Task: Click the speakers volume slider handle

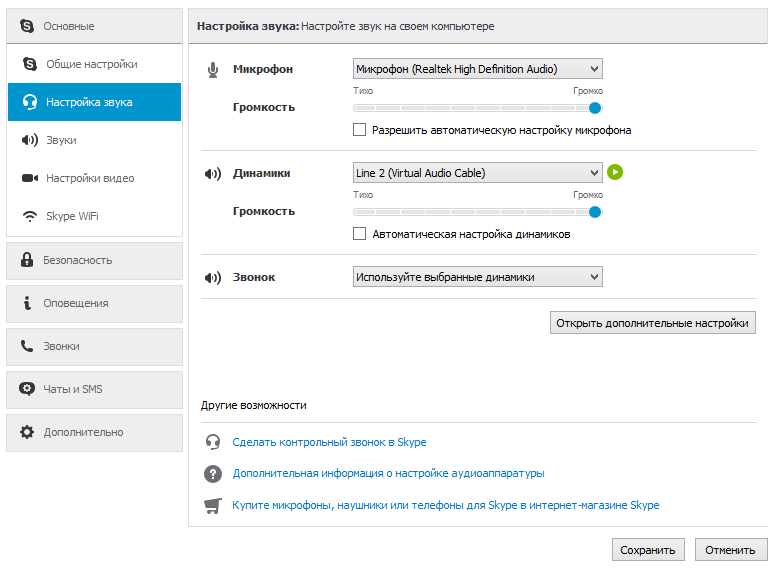Action: pyautogui.click(x=595, y=212)
